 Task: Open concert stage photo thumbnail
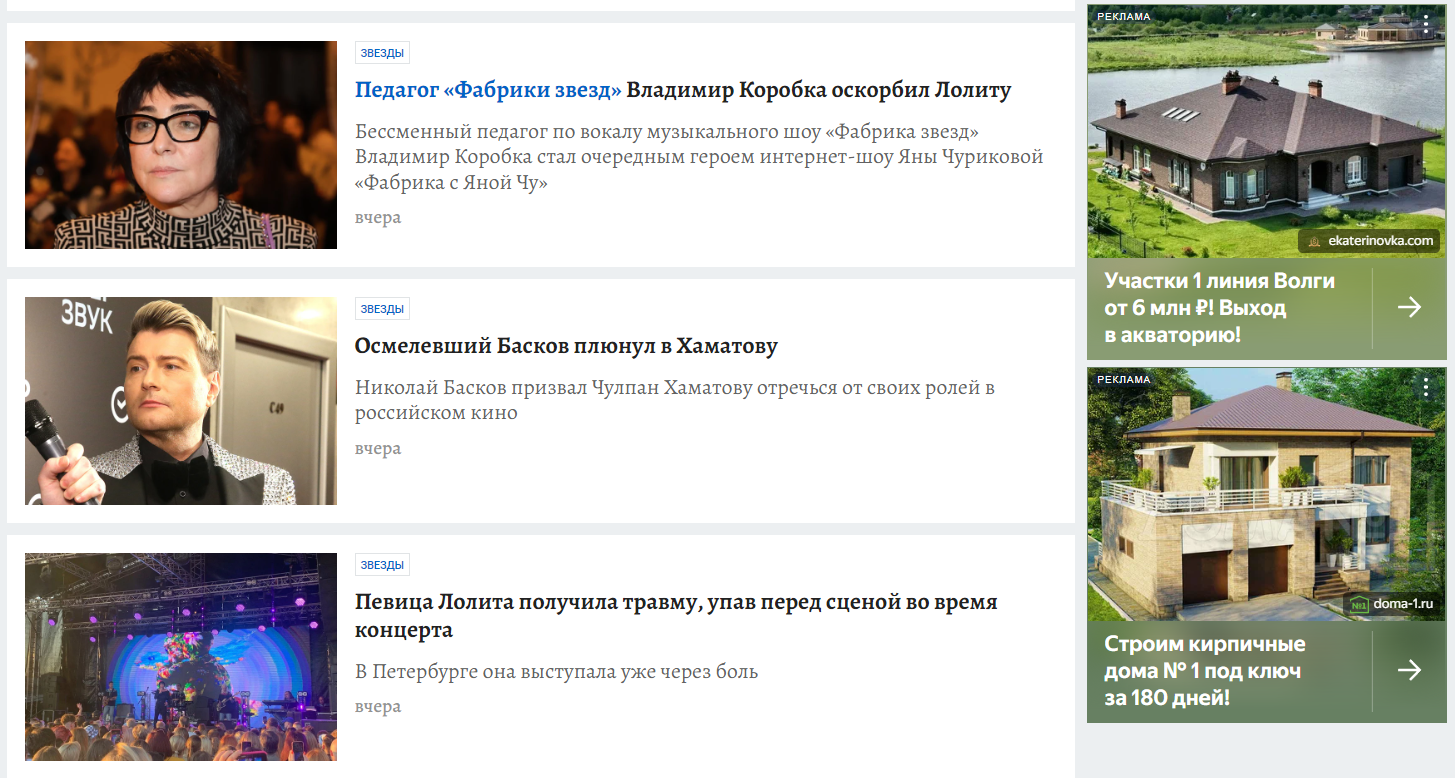pyautogui.click(x=181, y=657)
